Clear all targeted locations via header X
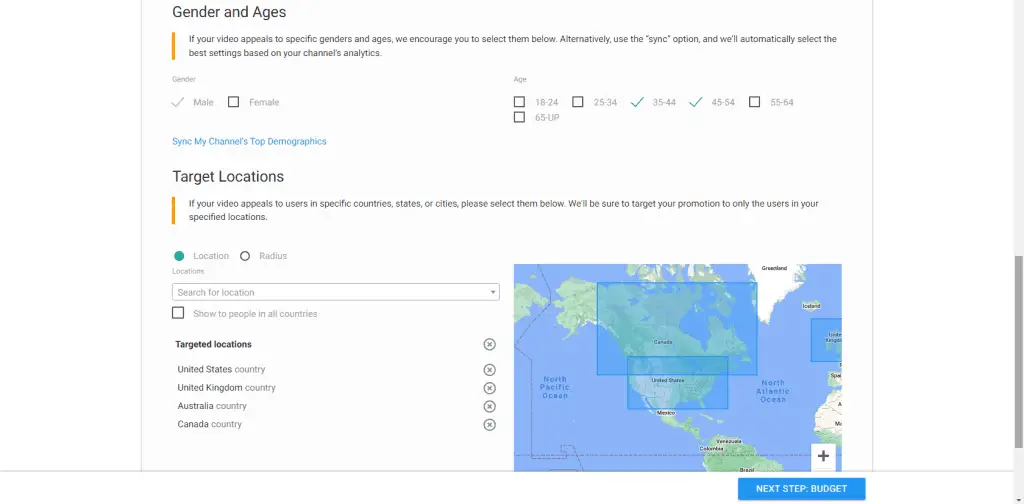Viewport: 1024px width, 504px height. pyautogui.click(x=489, y=345)
